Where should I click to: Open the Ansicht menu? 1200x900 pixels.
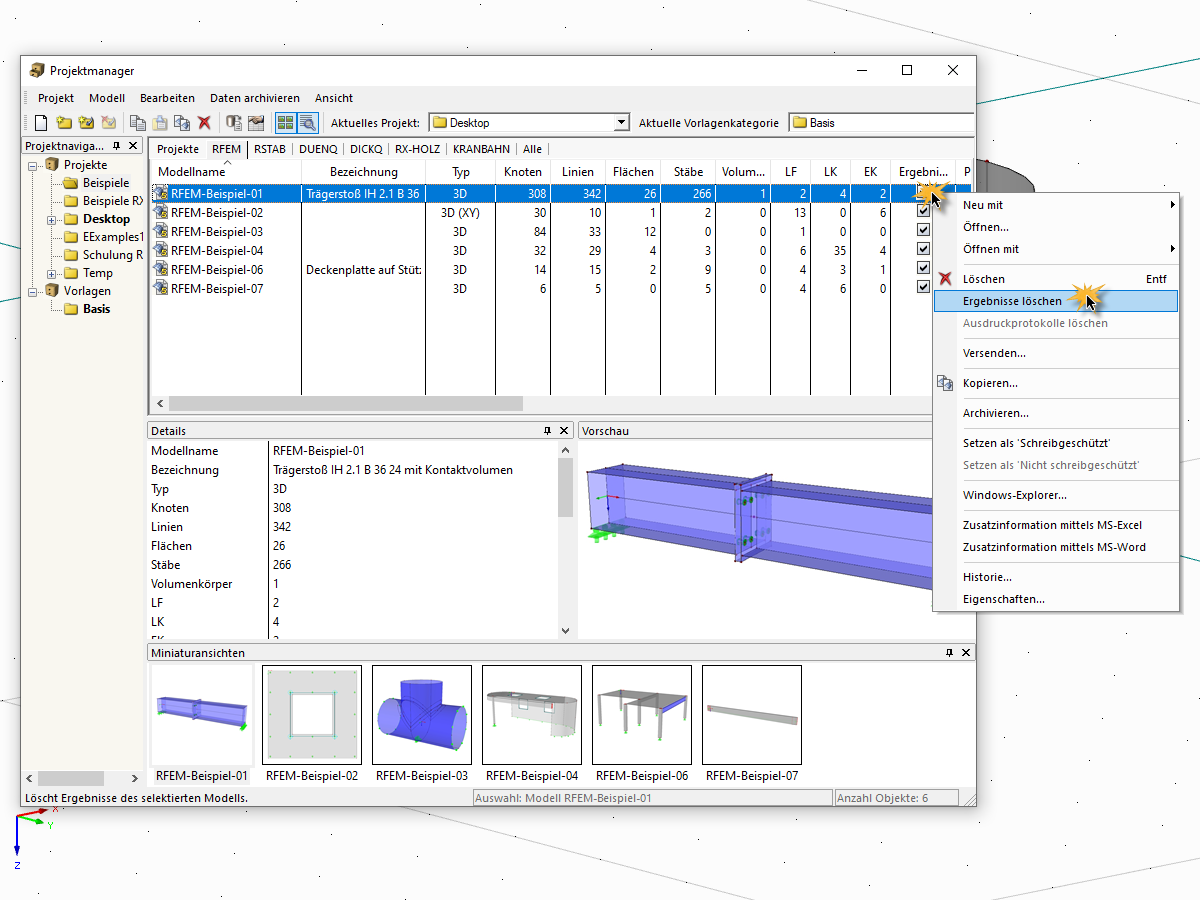[334, 98]
